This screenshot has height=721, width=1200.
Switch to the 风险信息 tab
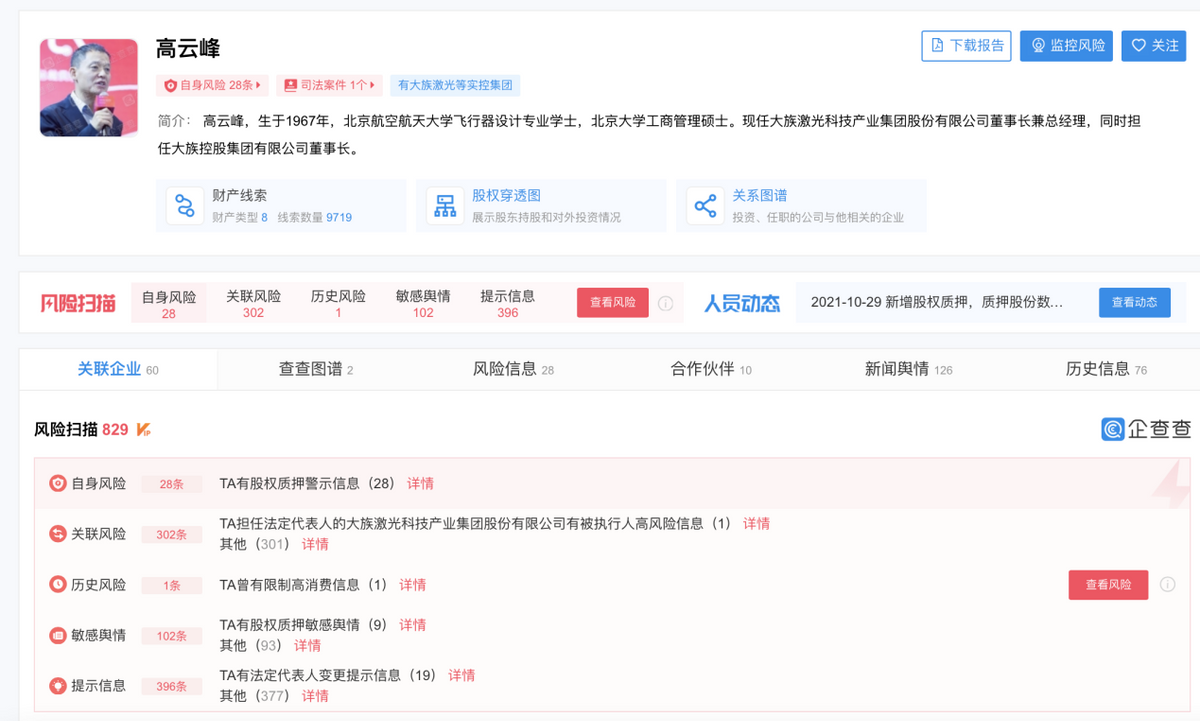513,369
